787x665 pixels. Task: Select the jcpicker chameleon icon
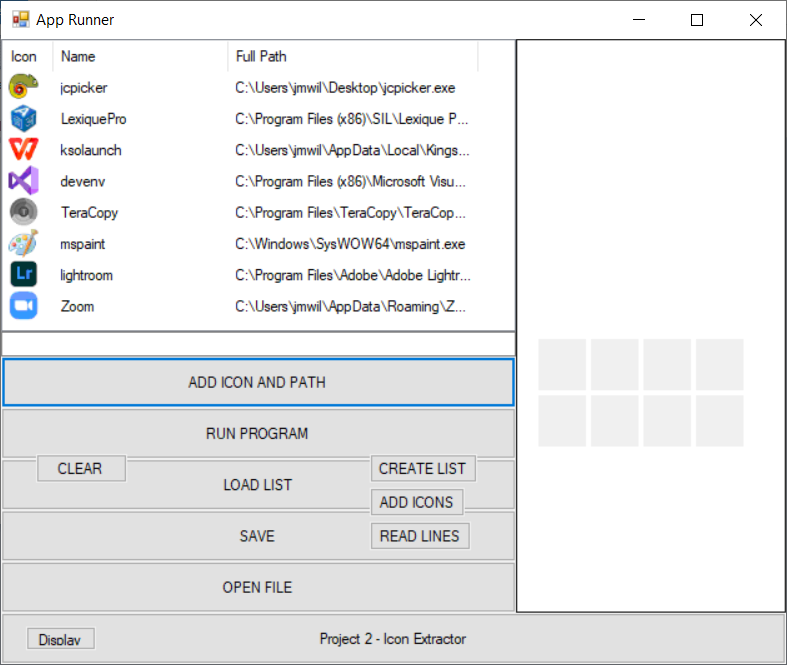(24, 86)
